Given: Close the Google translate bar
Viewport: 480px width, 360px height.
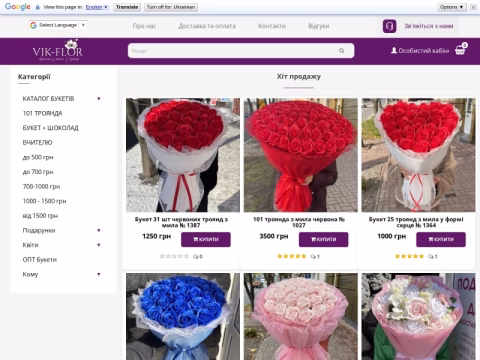Looking at the screenshot, I should [473, 7].
